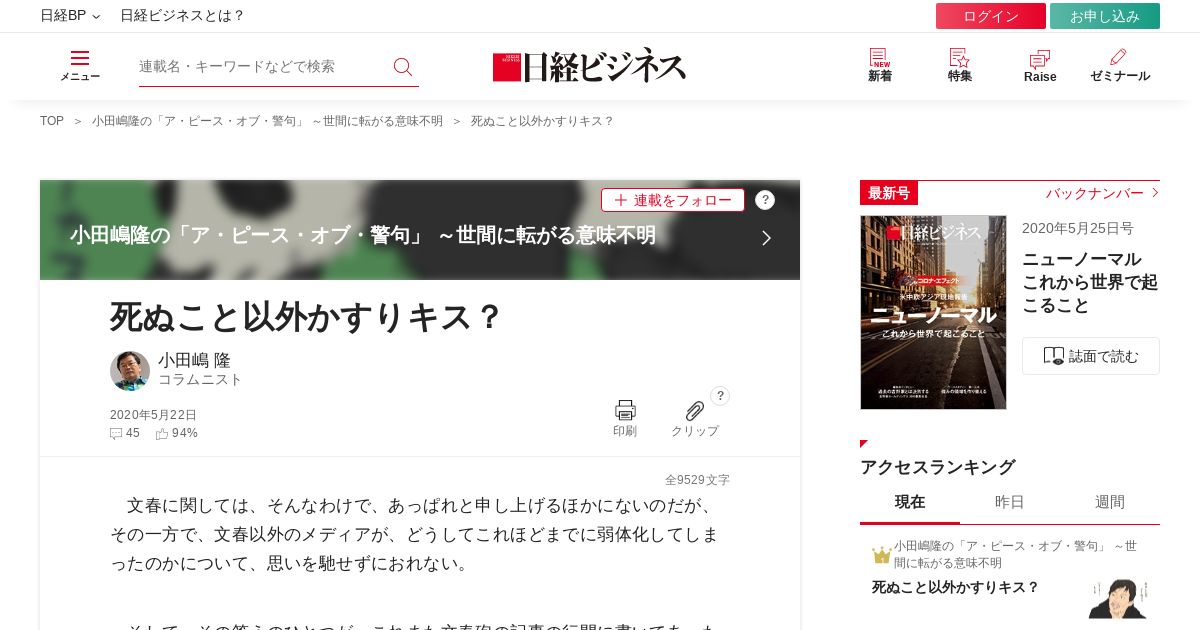Screen dimensions: 1200x630
Task: Switch to 週間 ranking tab
Action: pyautogui.click(x=1110, y=502)
